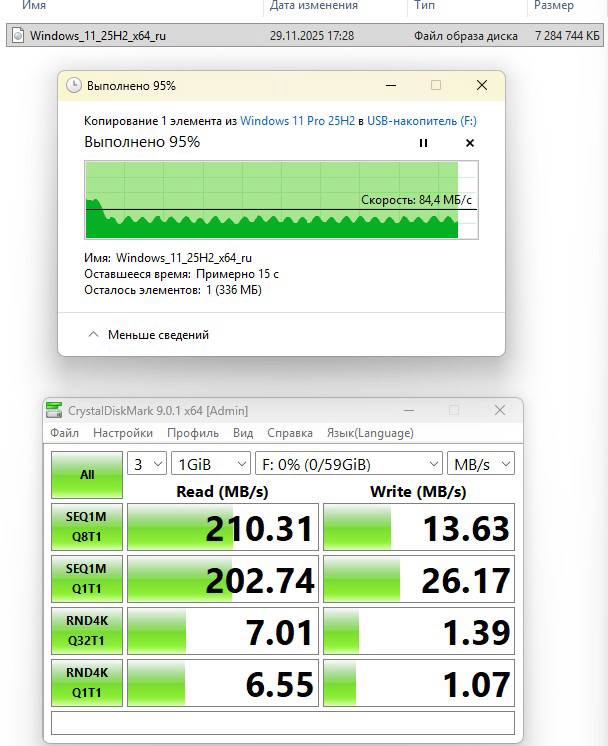This screenshot has width=608, height=746.
Task: Open the Файл menu
Action: [65, 433]
